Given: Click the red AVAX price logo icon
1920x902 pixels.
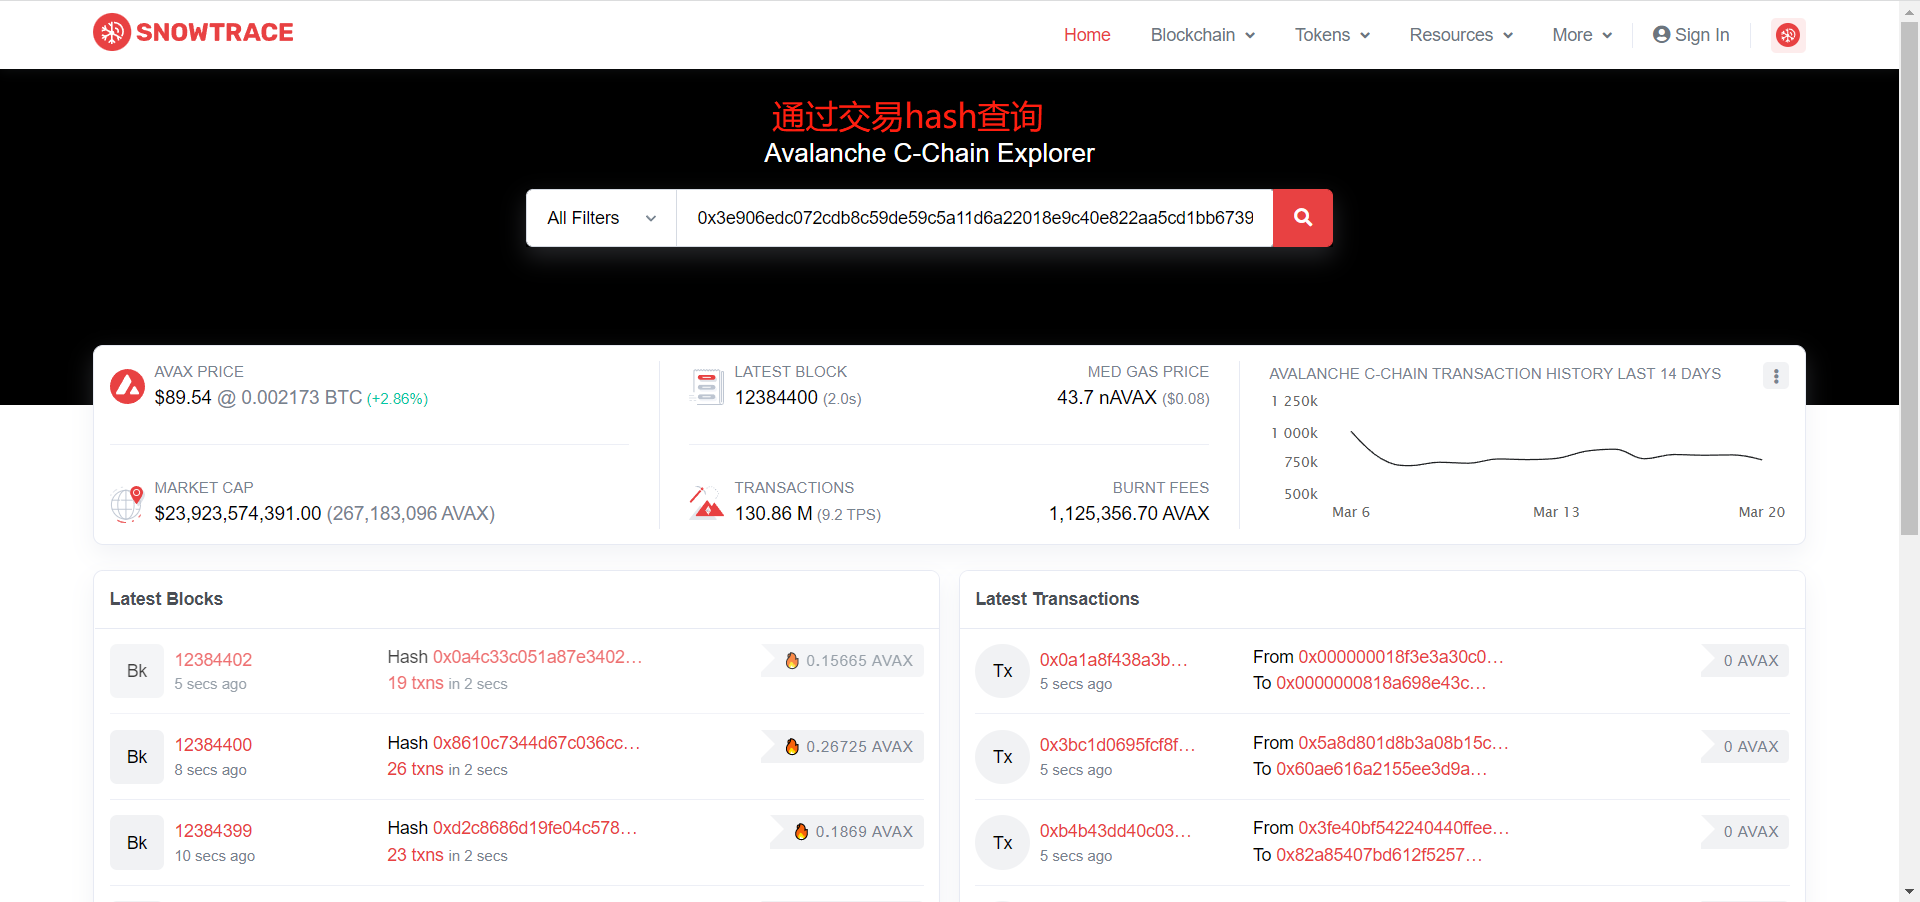Looking at the screenshot, I should coord(128,386).
